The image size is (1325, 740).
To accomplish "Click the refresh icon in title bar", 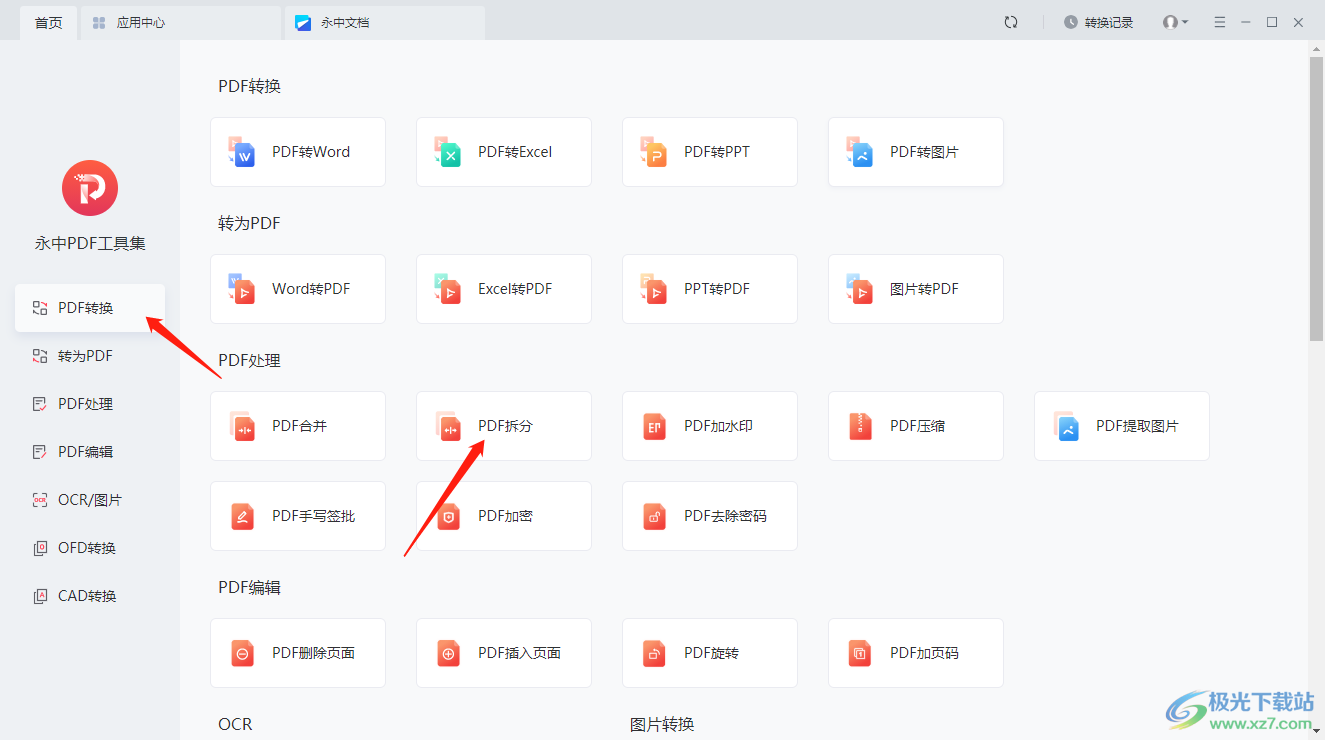I will pyautogui.click(x=1011, y=22).
